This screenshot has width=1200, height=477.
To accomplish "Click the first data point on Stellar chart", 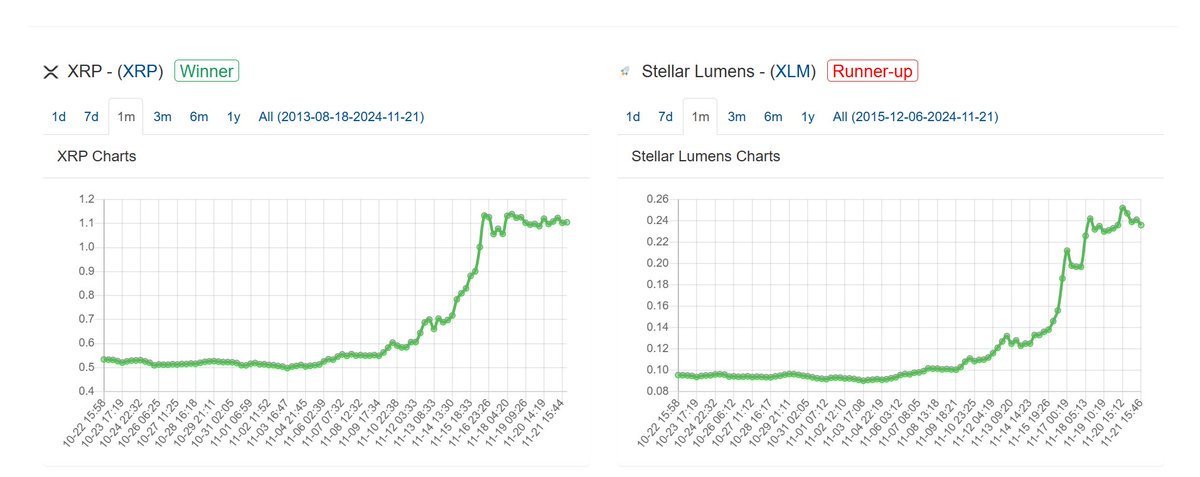I will [678, 375].
